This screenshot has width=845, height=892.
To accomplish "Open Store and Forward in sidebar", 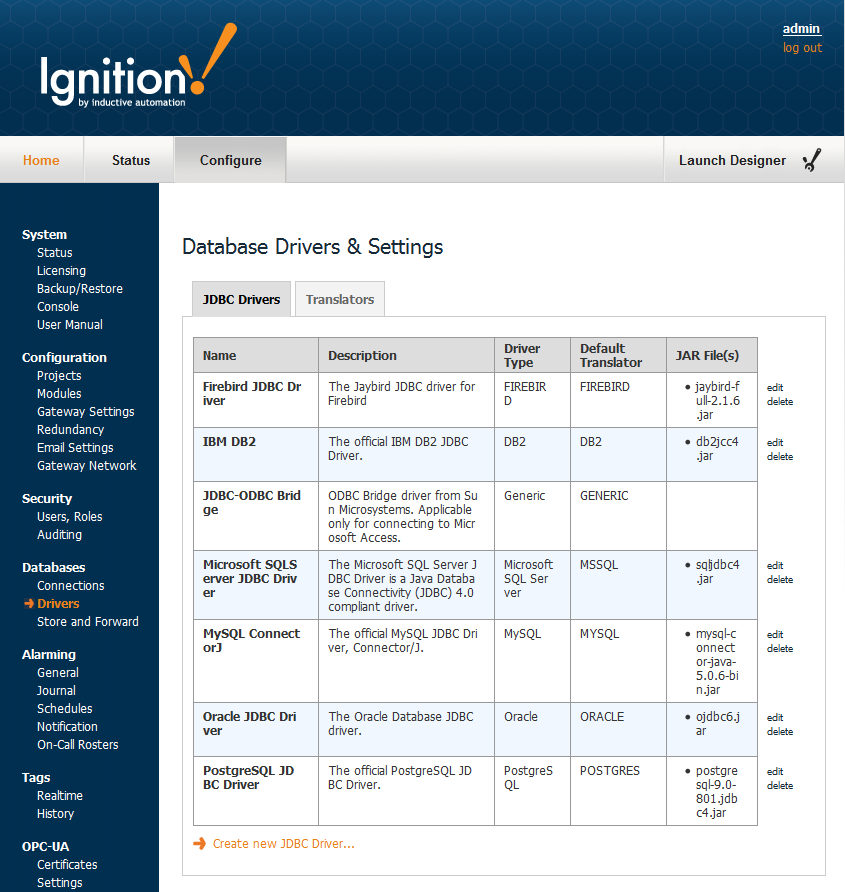I will [x=88, y=622].
